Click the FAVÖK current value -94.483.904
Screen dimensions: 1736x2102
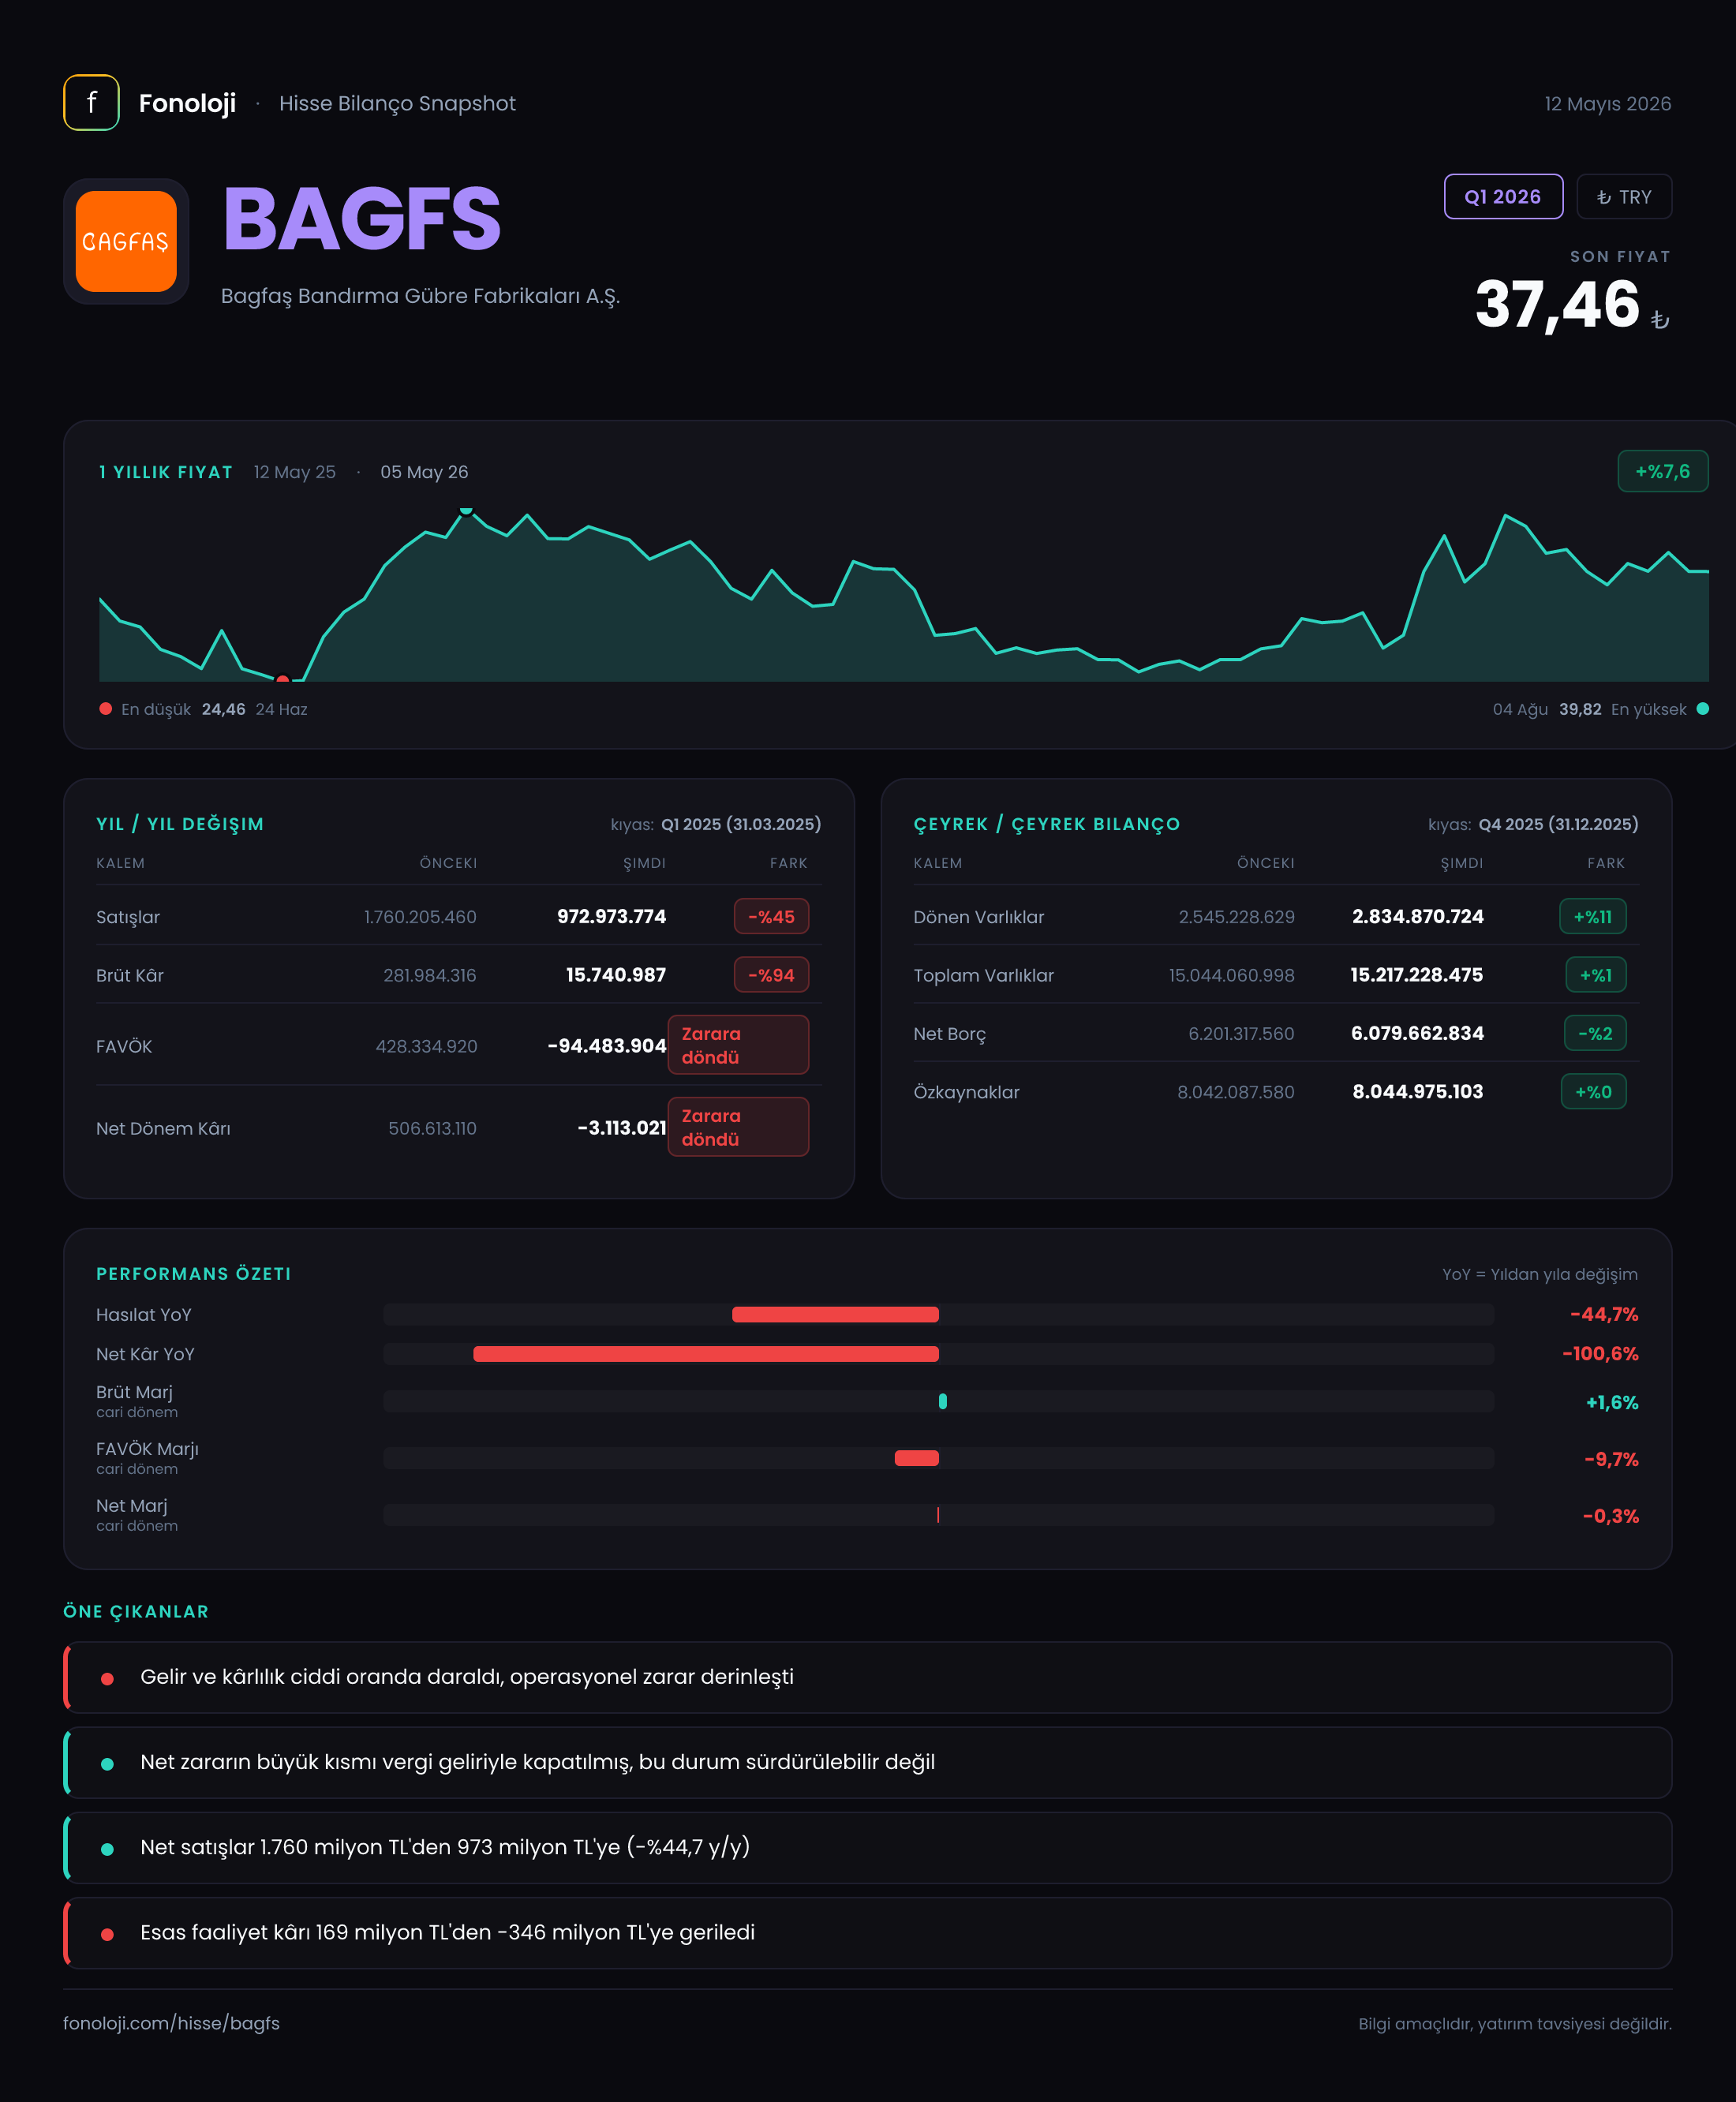(607, 1046)
